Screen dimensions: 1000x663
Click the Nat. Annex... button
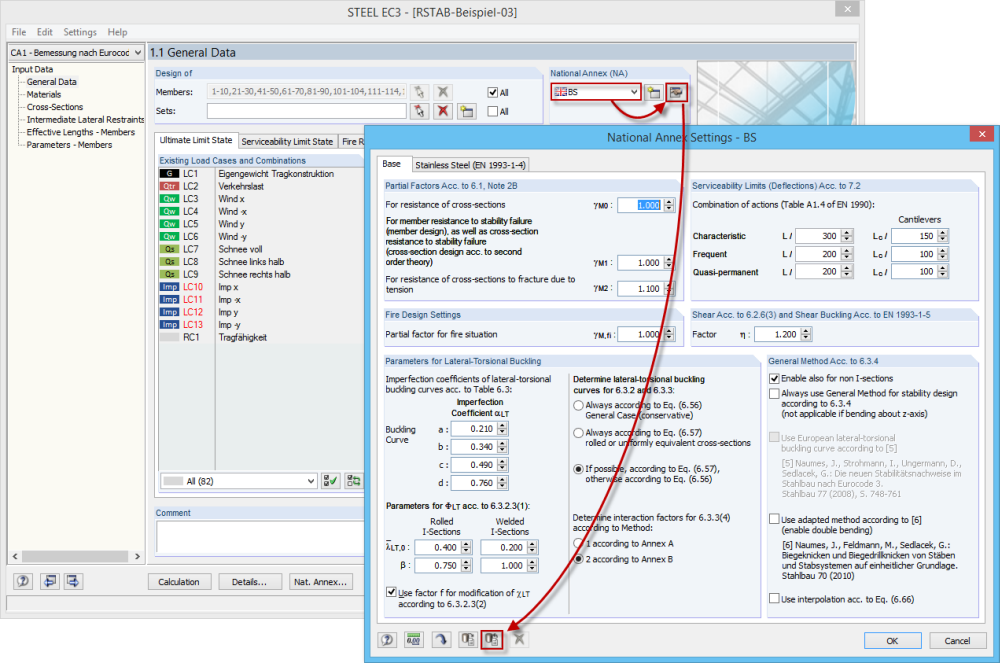coord(320,581)
